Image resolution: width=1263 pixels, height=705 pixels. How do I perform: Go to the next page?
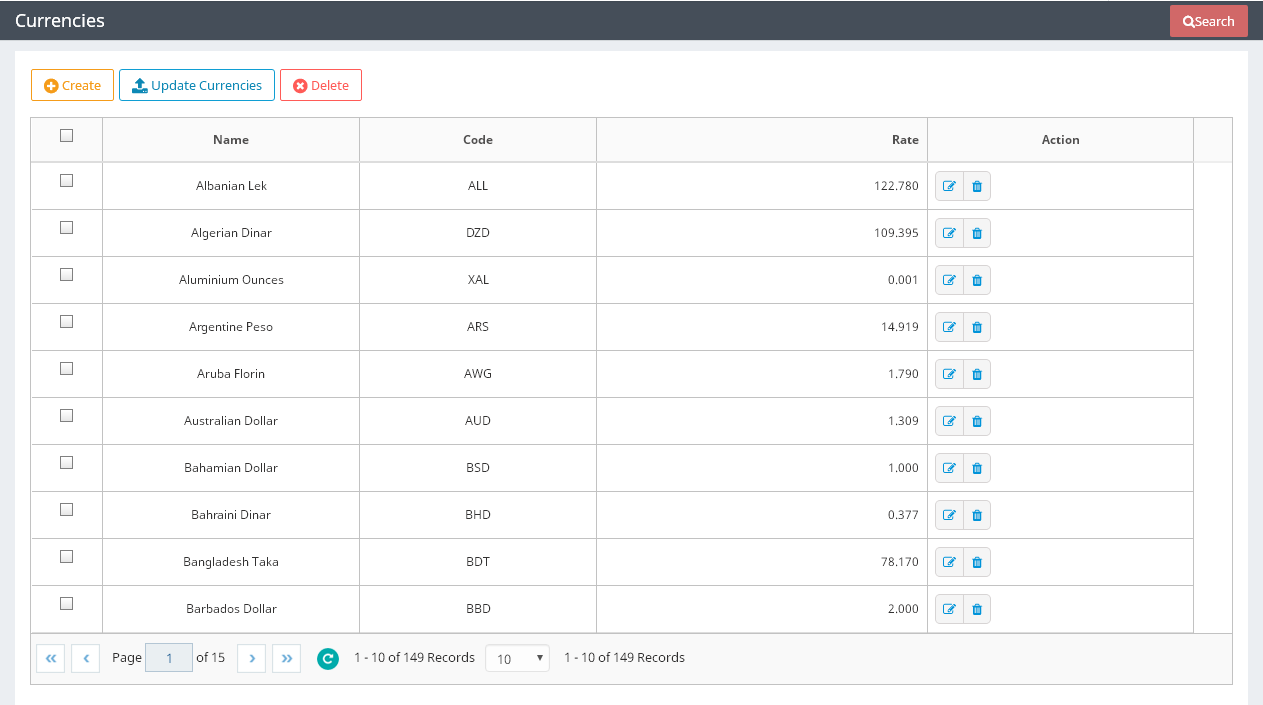[x=251, y=658]
